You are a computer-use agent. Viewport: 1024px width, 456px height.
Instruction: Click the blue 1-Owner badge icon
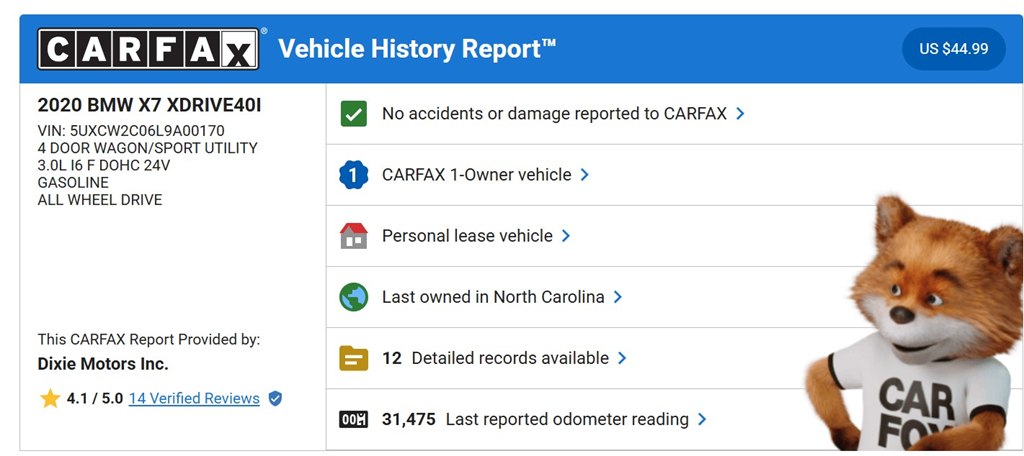click(x=353, y=175)
